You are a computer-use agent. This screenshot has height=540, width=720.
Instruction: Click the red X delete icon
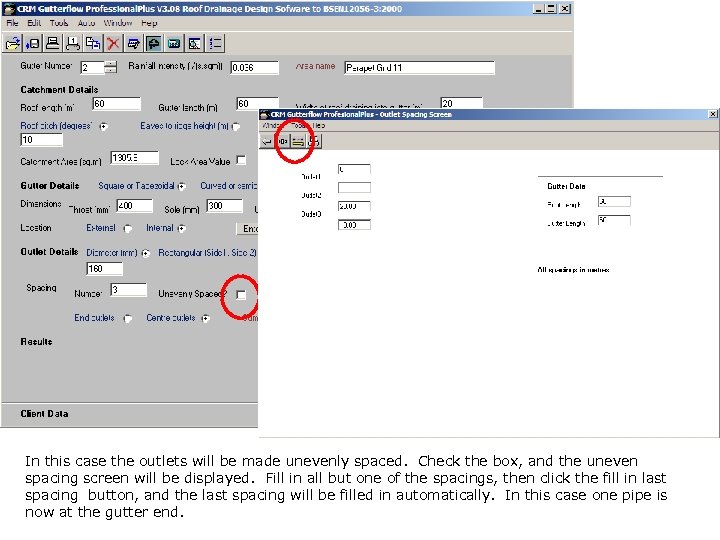[x=113, y=44]
